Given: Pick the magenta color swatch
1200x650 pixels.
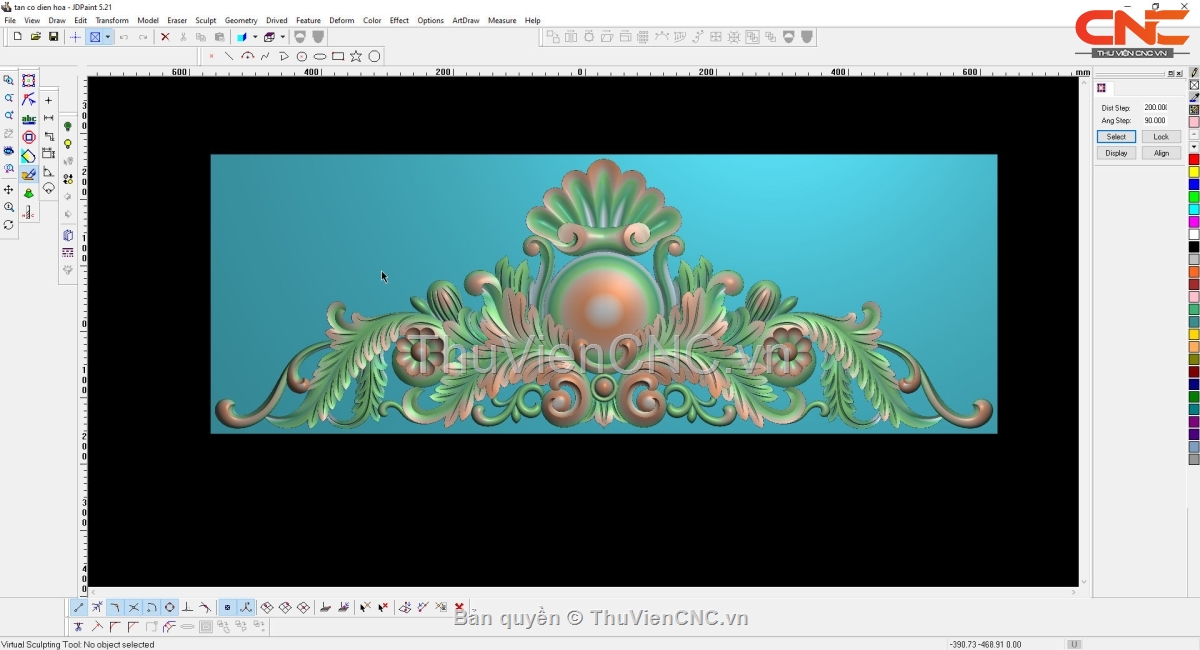Looking at the screenshot, I should point(1194,222).
